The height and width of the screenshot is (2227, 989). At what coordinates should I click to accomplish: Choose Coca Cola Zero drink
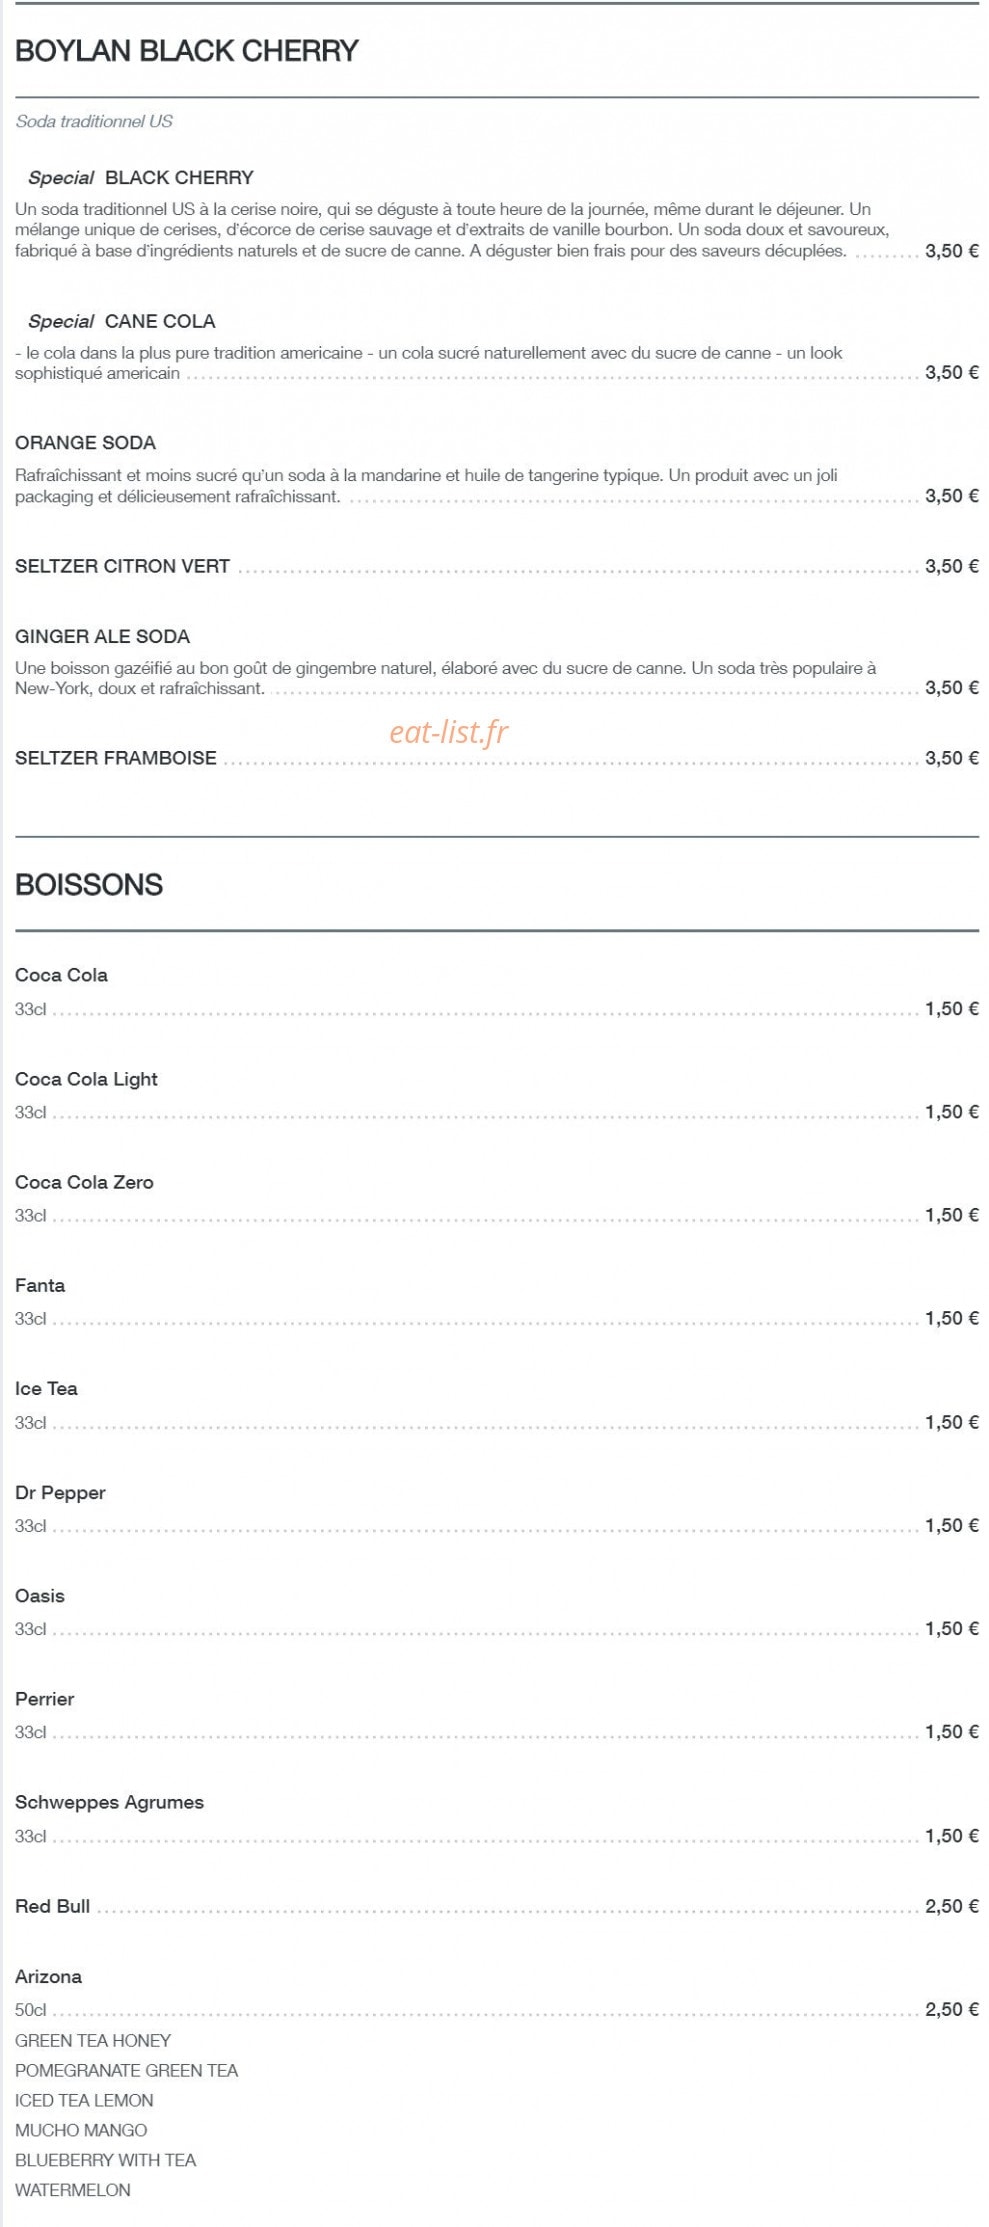[84, 1182]
